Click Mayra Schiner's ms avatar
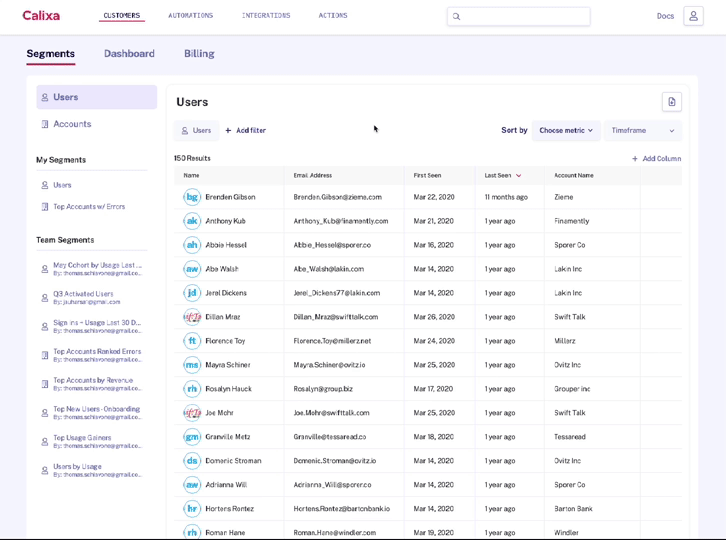Image resolution: width=726 pixels, height=540 pixels. coord(192,365)
